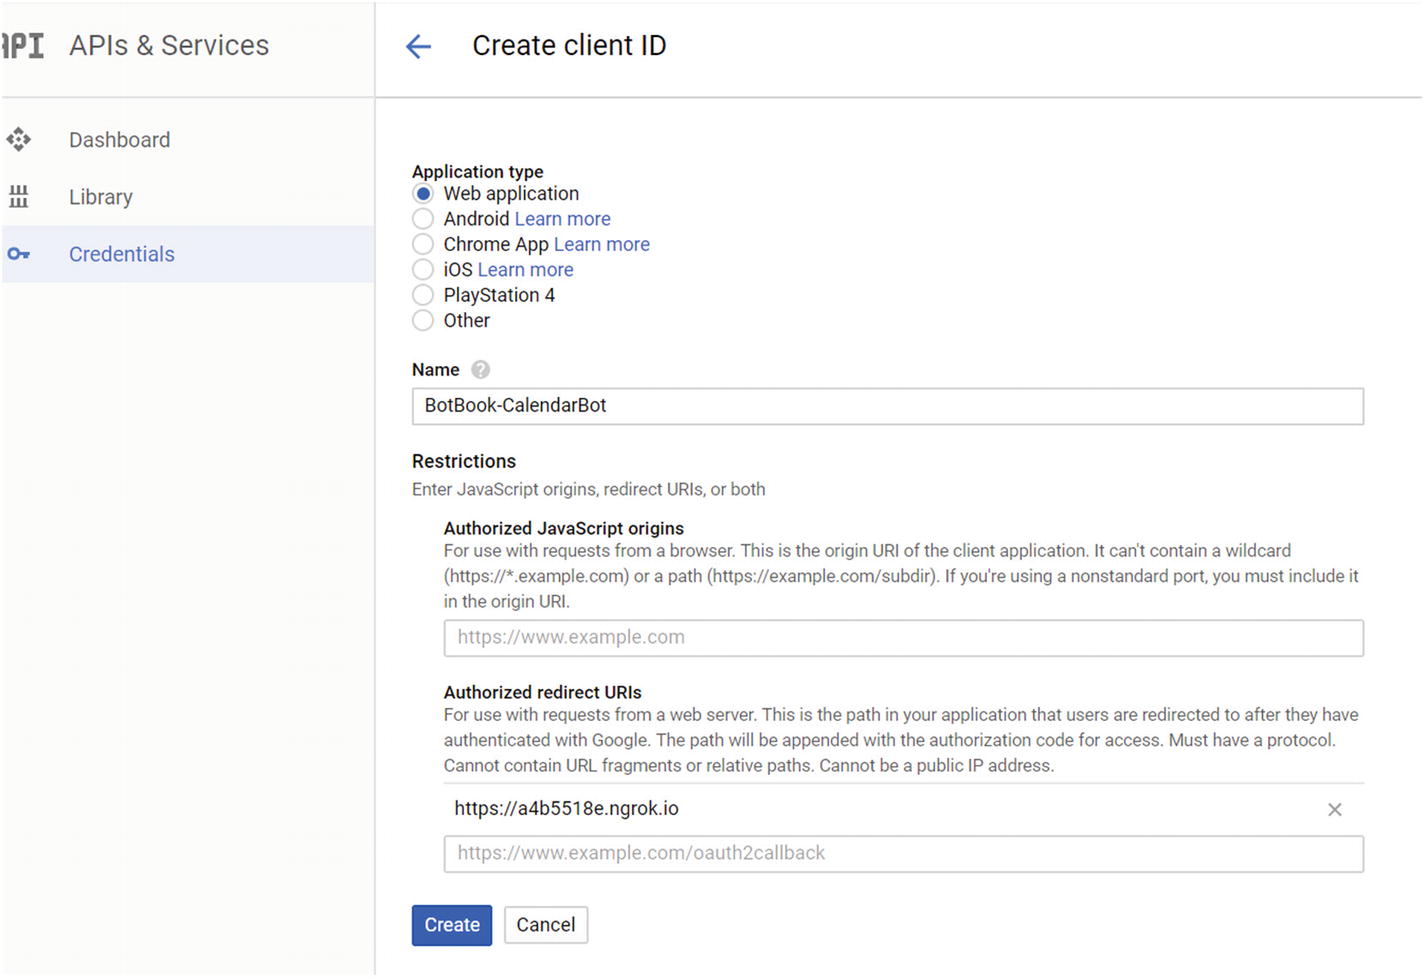The image size is (1425, 978).
Task: Select the Chrome App radio option
Action: tap(423, 245)
